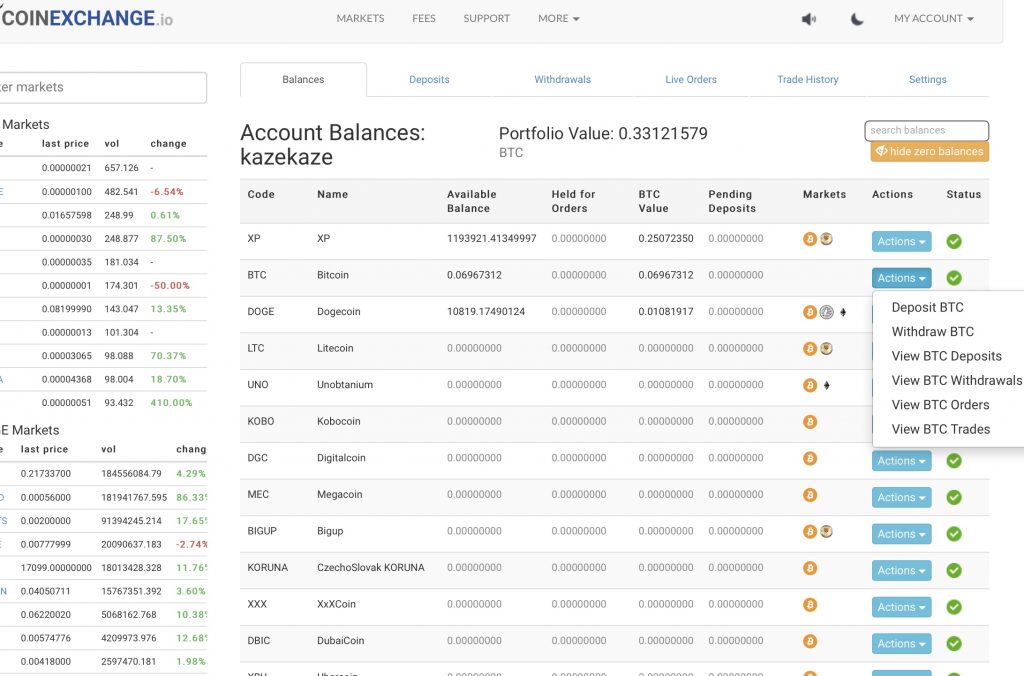Open the BTC market icon for Bigup

tap(810, 532)
